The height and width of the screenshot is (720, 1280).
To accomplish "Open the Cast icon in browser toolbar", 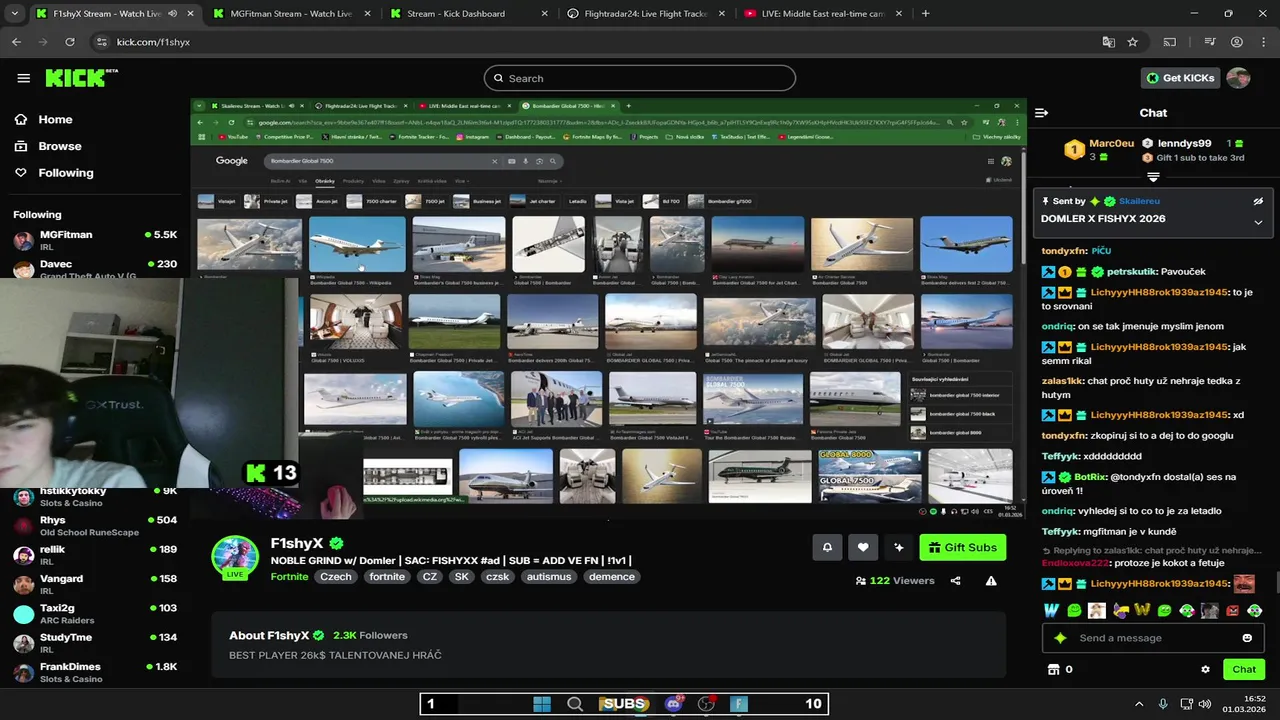I will click(1170, 42).
